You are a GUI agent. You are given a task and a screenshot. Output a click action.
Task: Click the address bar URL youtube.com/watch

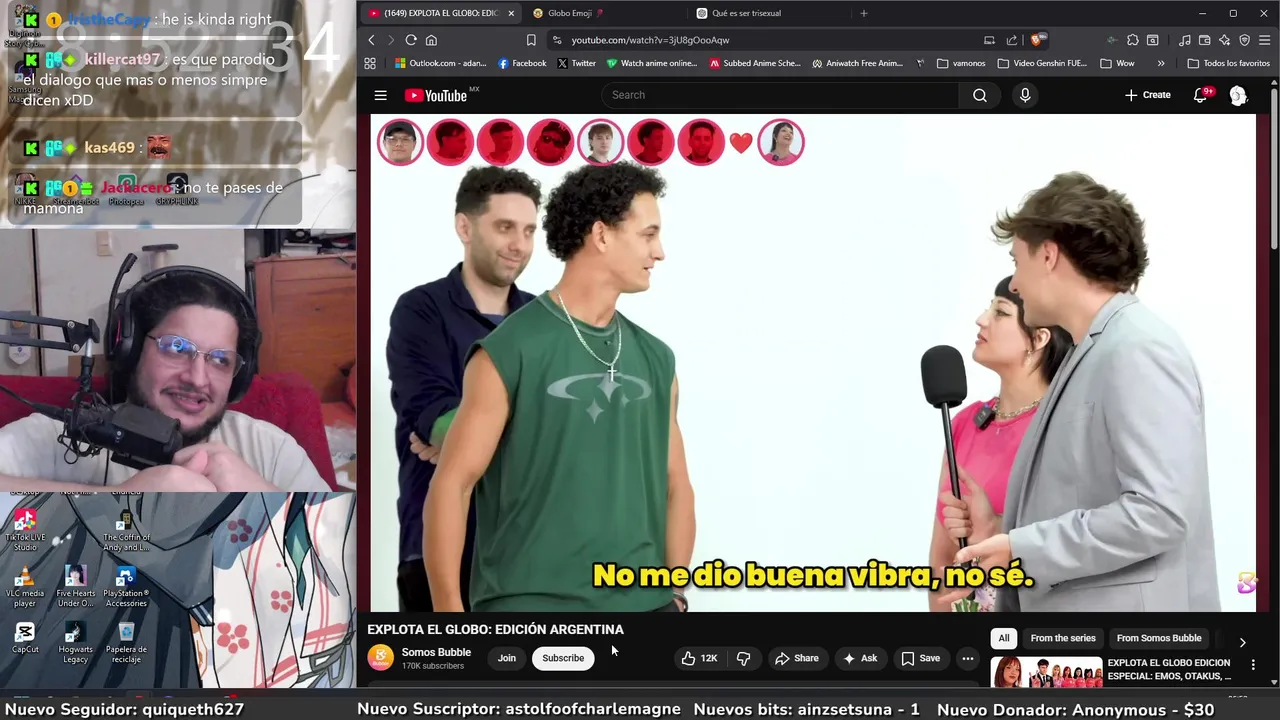pos(650,40)
